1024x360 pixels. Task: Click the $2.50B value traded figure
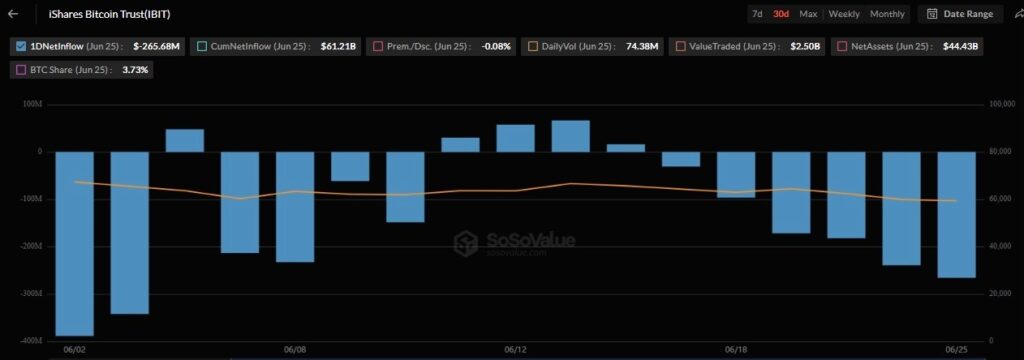[x=806, y=46]
